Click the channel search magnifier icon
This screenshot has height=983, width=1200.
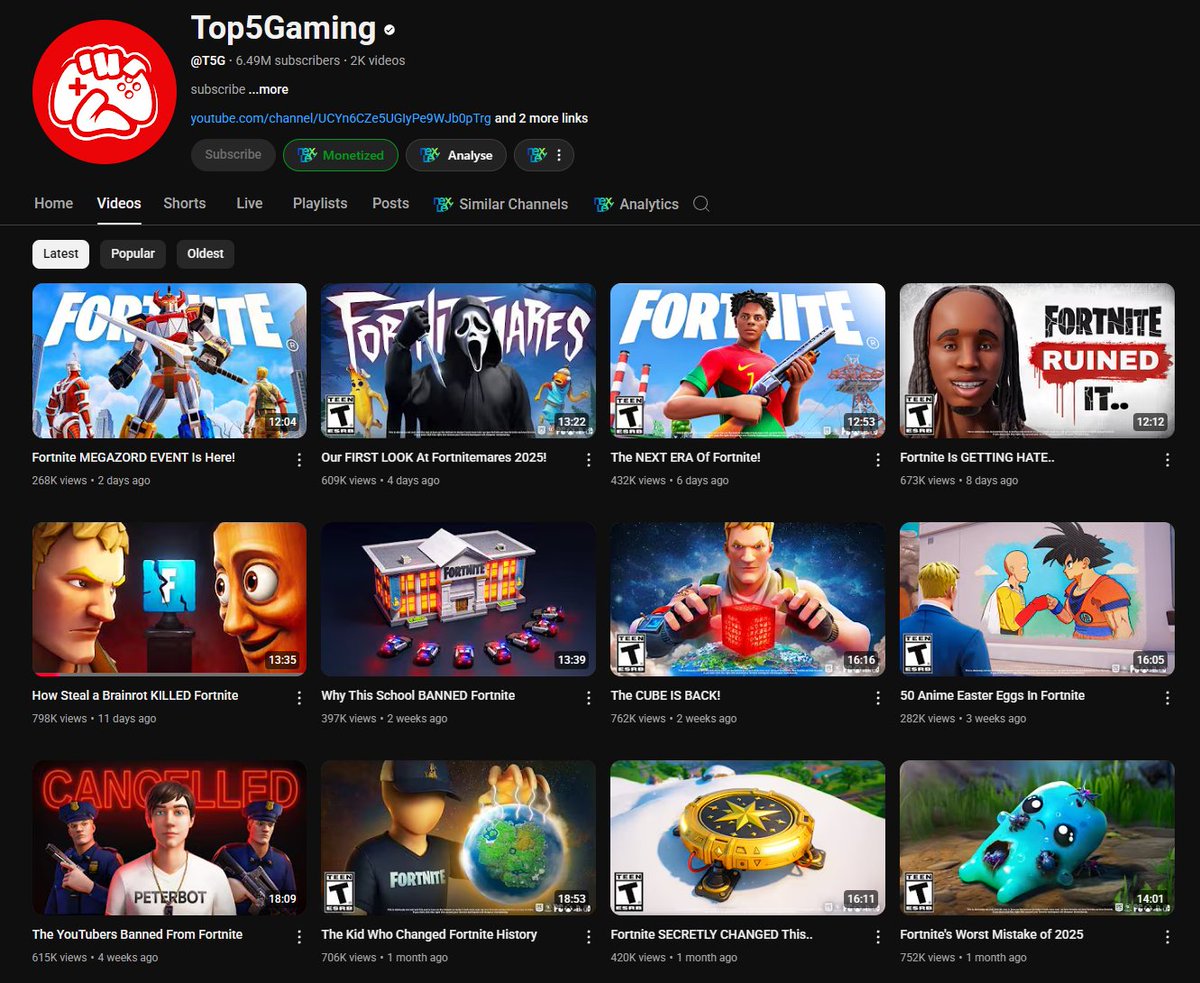[701, 204]
